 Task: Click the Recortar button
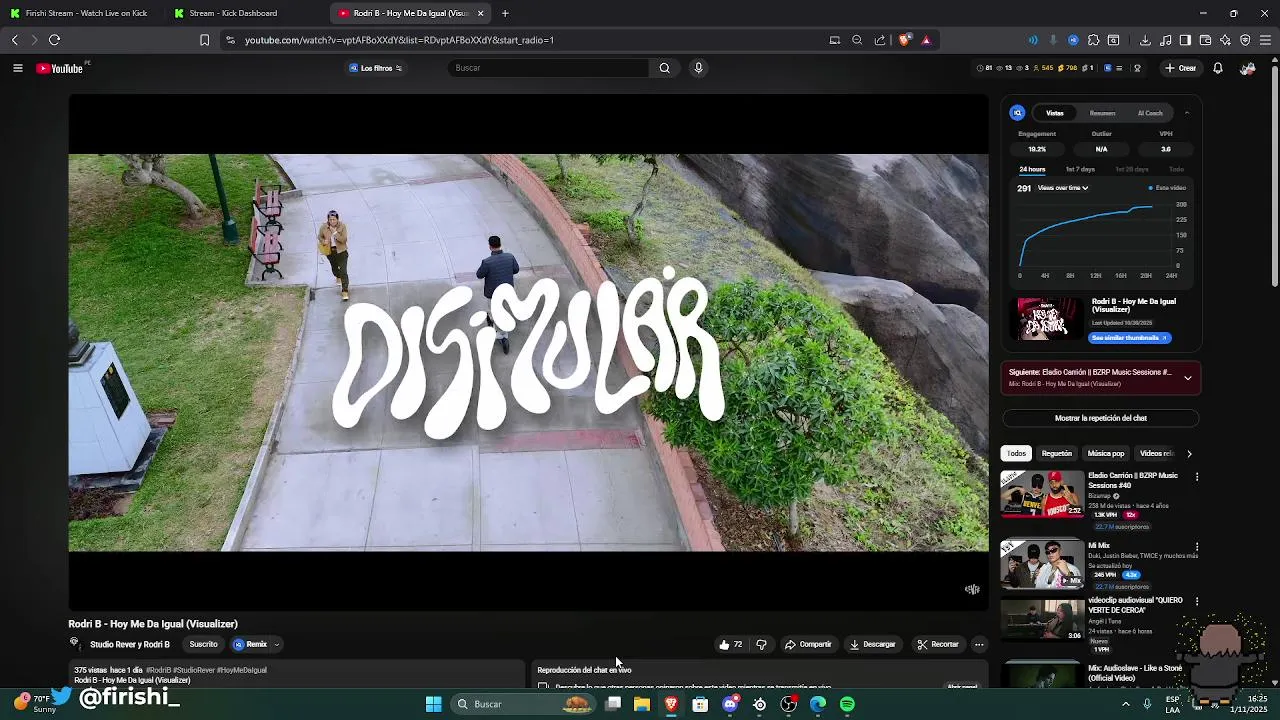click(x=938, y=644)
